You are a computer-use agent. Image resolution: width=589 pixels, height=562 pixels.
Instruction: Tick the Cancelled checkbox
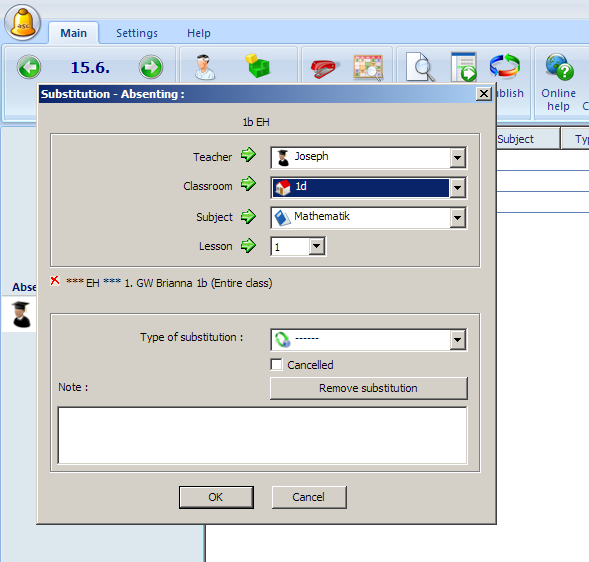[x=276, y=364]
